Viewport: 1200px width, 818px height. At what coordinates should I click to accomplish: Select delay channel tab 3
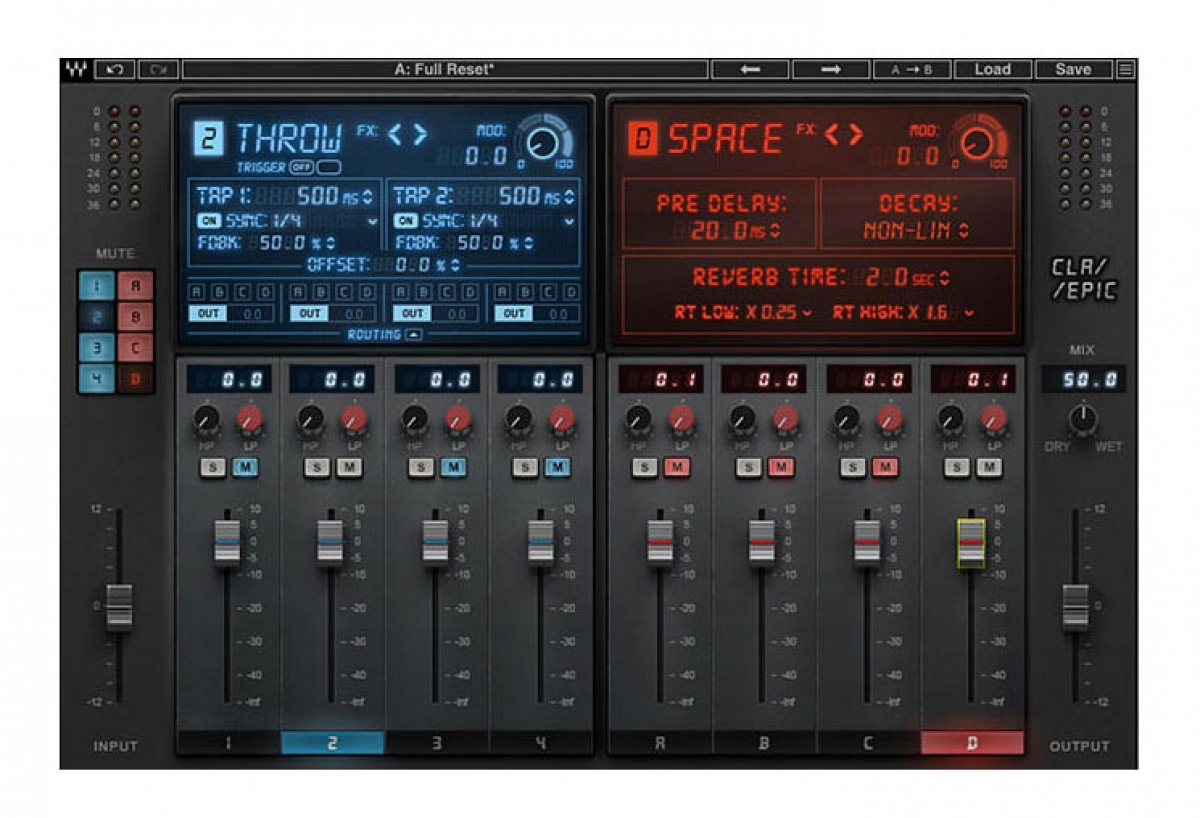(436, 743)
